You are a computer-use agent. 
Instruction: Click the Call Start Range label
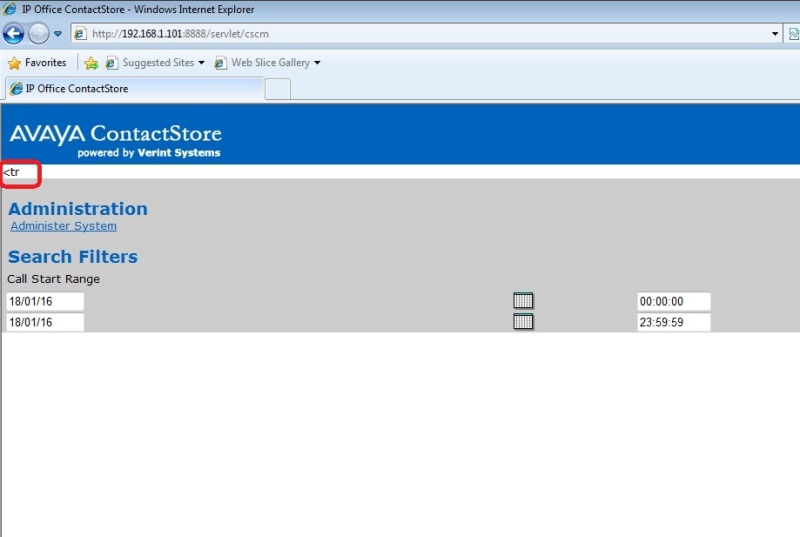click(x=54, y=279)
